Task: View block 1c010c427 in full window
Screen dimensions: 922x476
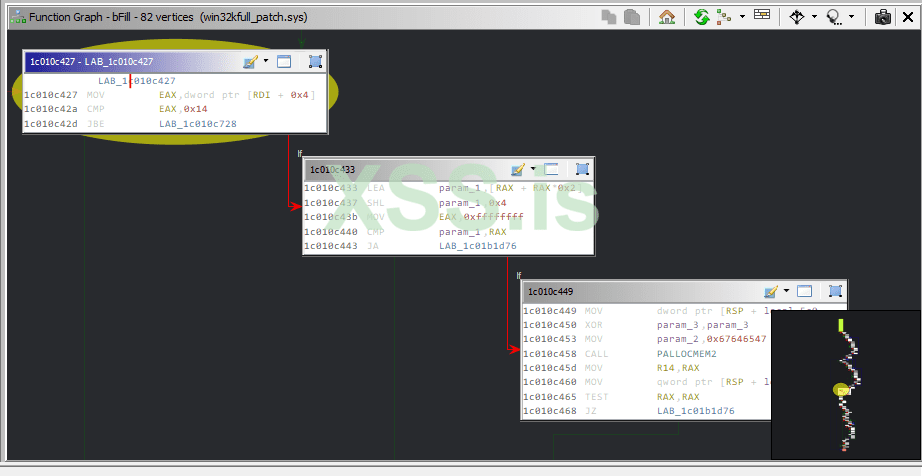Action: [284, 61]
